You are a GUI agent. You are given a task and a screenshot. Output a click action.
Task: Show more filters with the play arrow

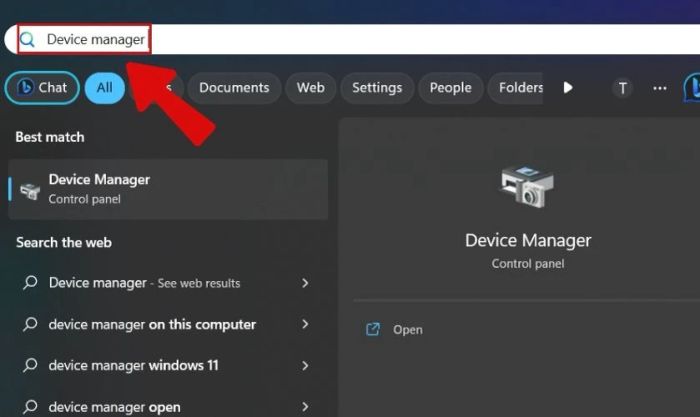568,88
